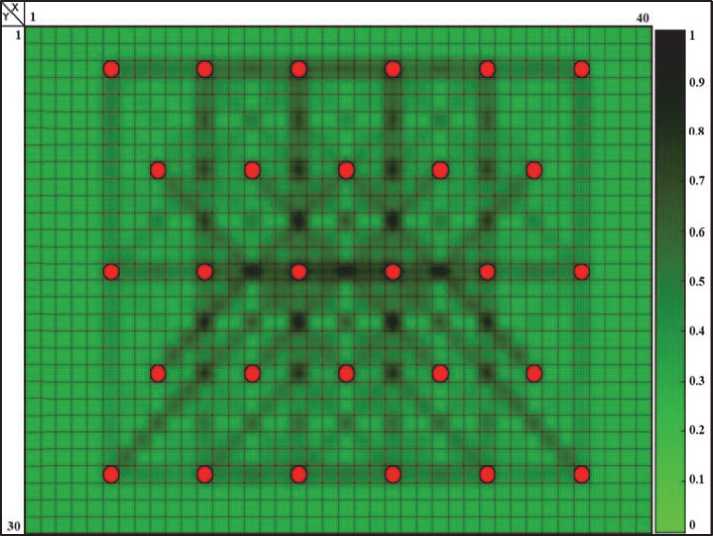Click the color scale maximum label "1"
Viewport: 713px width, 536px height.
pyautogui.click(x=692, y=35)
